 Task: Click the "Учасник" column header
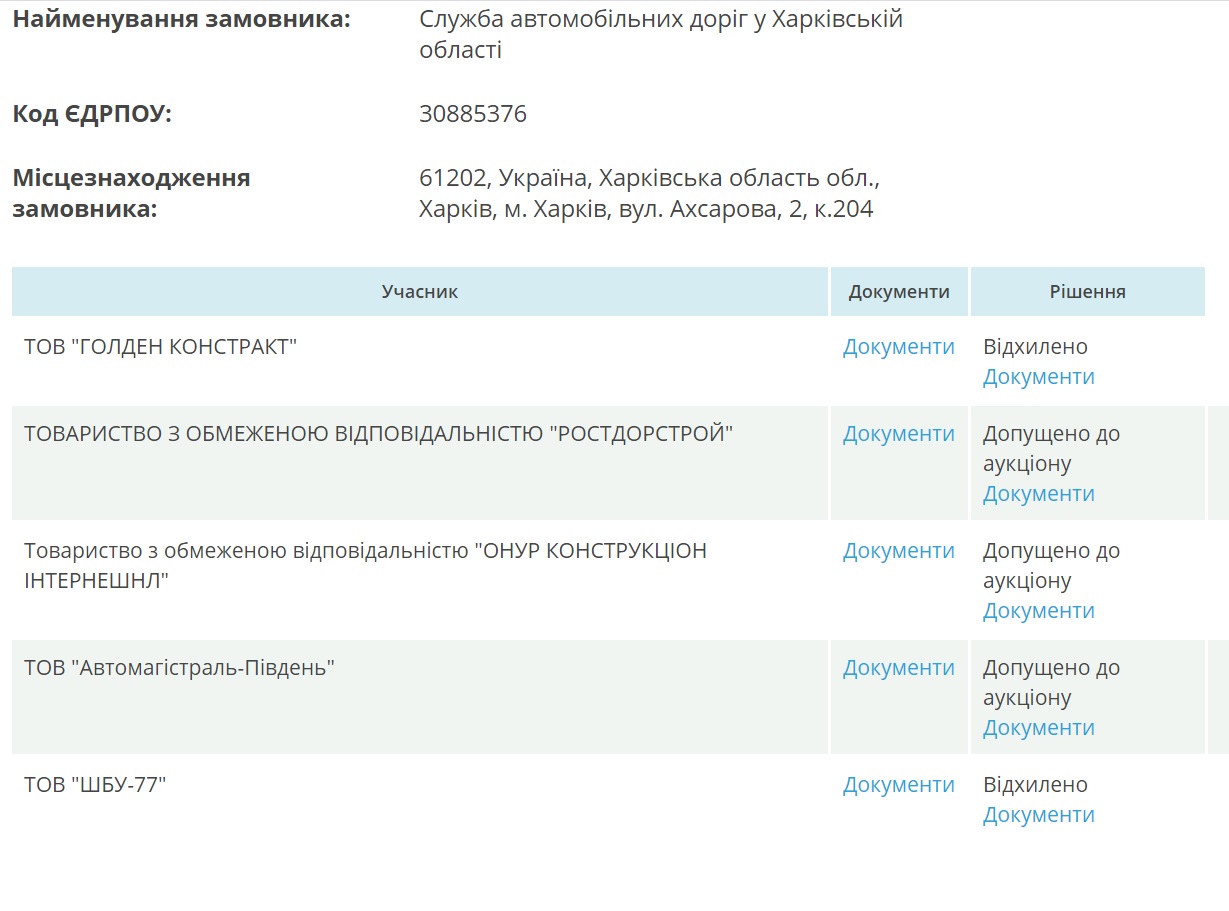(420, 292)
